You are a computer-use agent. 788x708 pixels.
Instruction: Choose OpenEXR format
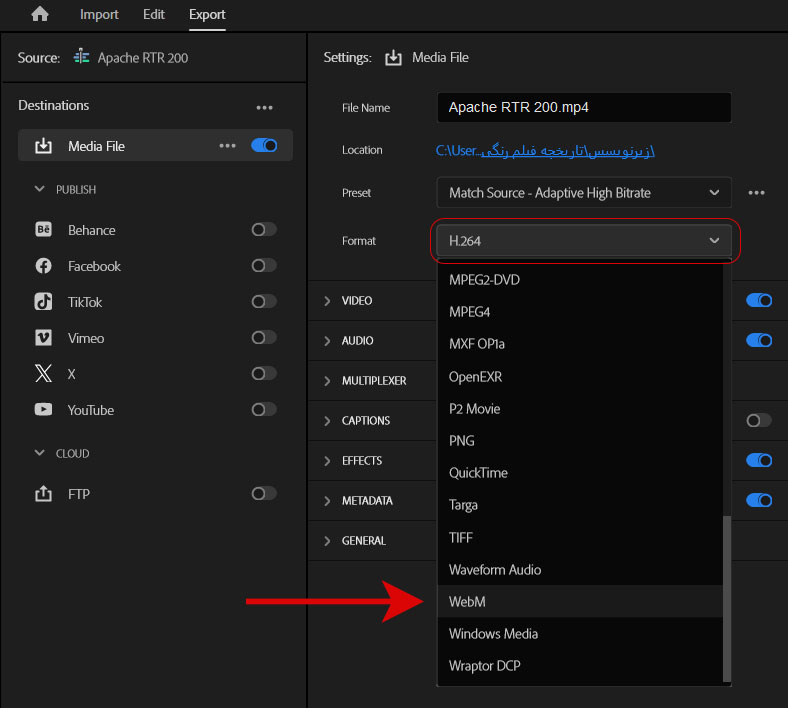(x=580, y=376)
